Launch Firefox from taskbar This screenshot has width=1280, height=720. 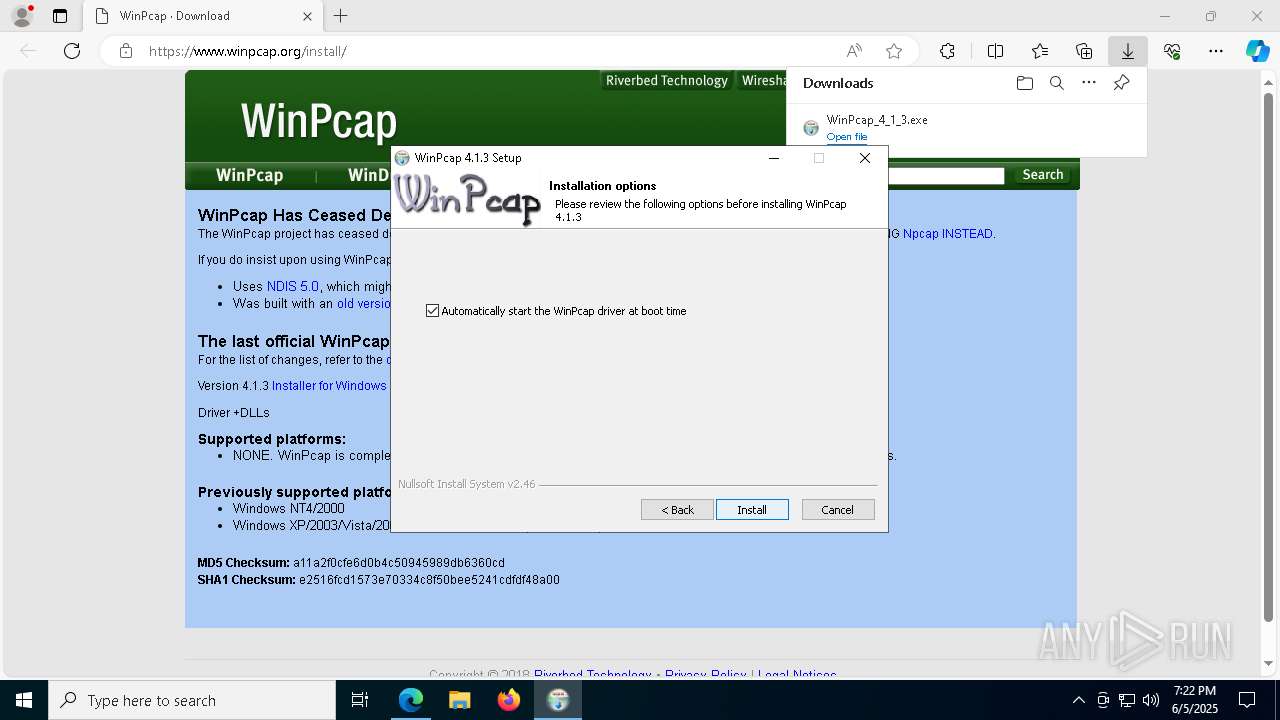508,701
